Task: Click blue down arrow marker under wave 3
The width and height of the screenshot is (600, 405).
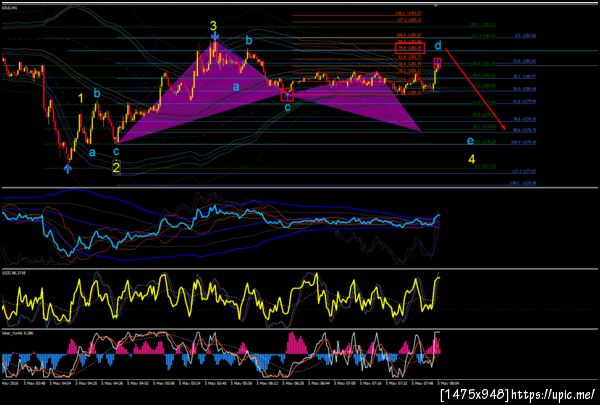Action: click(x=215, y=36)
